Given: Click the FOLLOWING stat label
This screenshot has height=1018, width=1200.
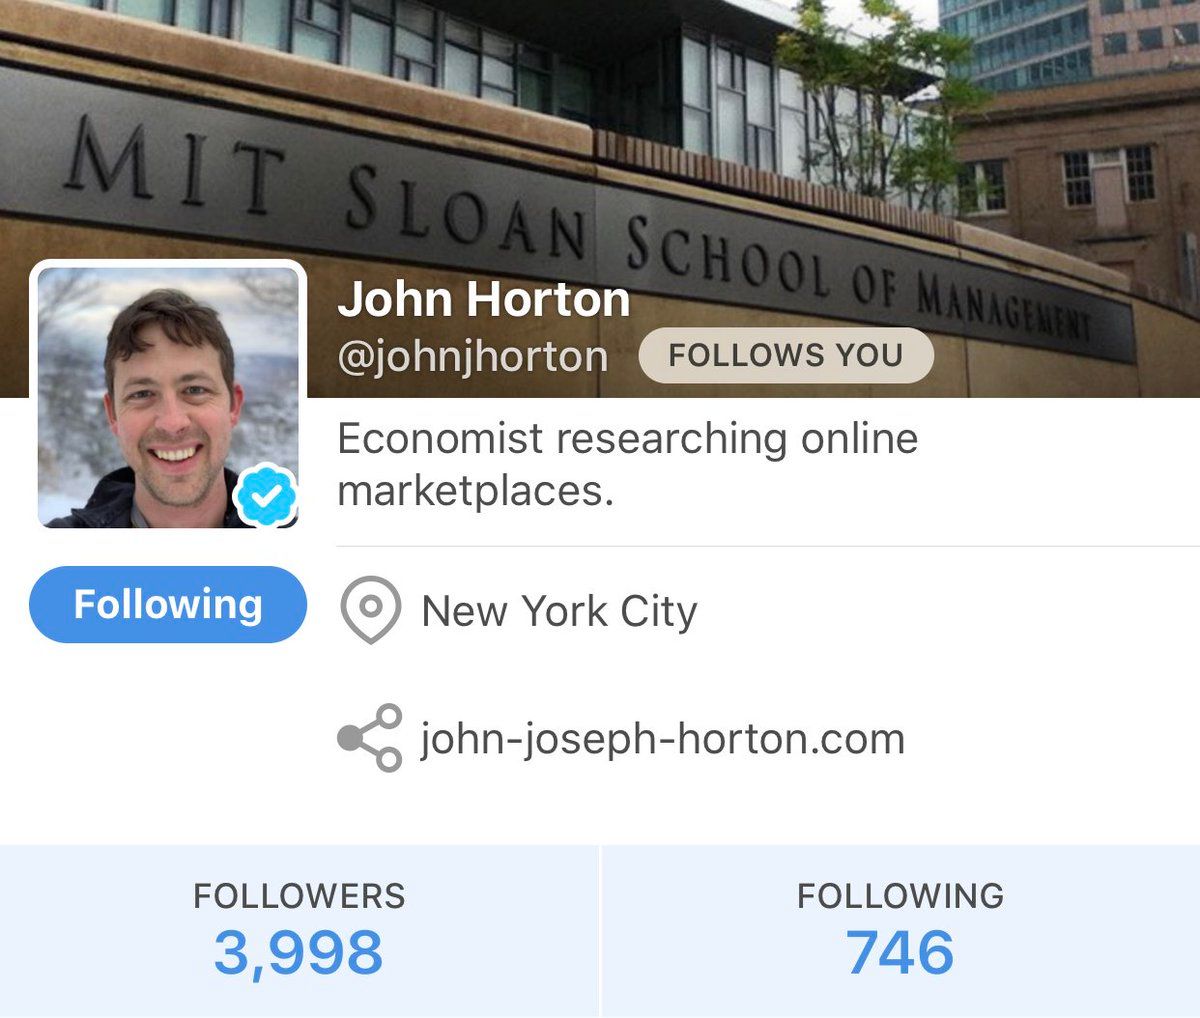Looking at the screenshot, I should 900,895.
